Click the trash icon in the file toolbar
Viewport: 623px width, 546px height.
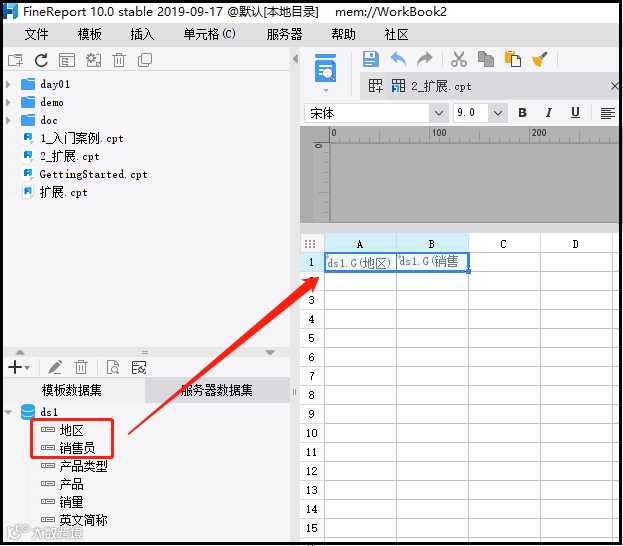119,60
